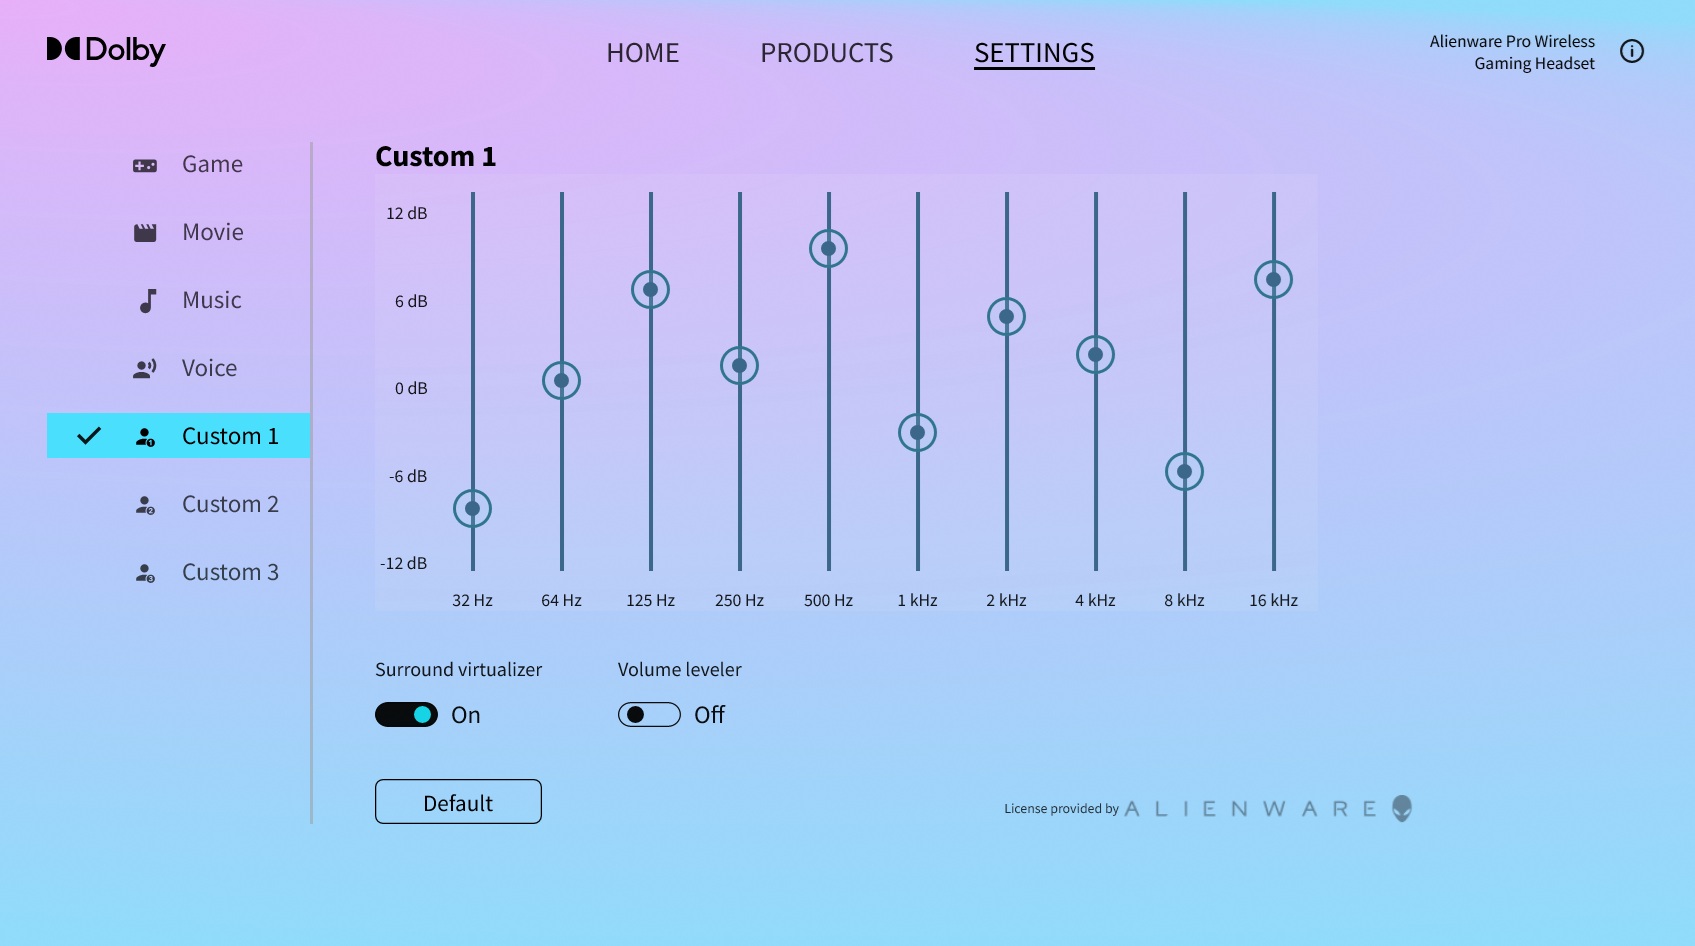1695x946 pixels.
Task: Click the 2 kHz slider handle
Action: (x=1006, y=317)
